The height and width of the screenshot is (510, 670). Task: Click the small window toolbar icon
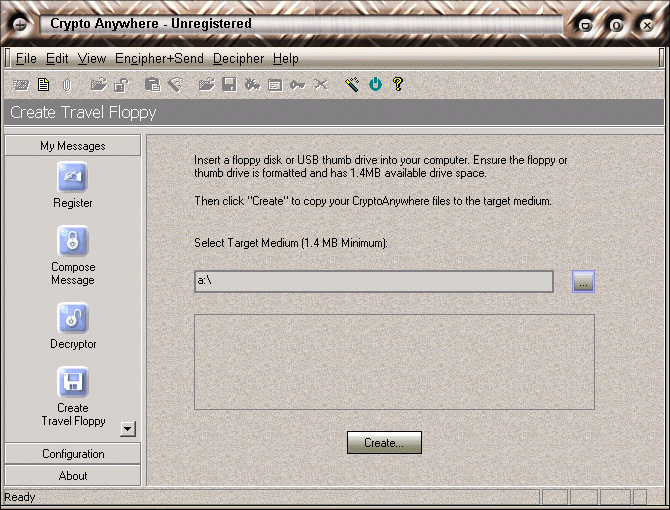click(275, 85)
